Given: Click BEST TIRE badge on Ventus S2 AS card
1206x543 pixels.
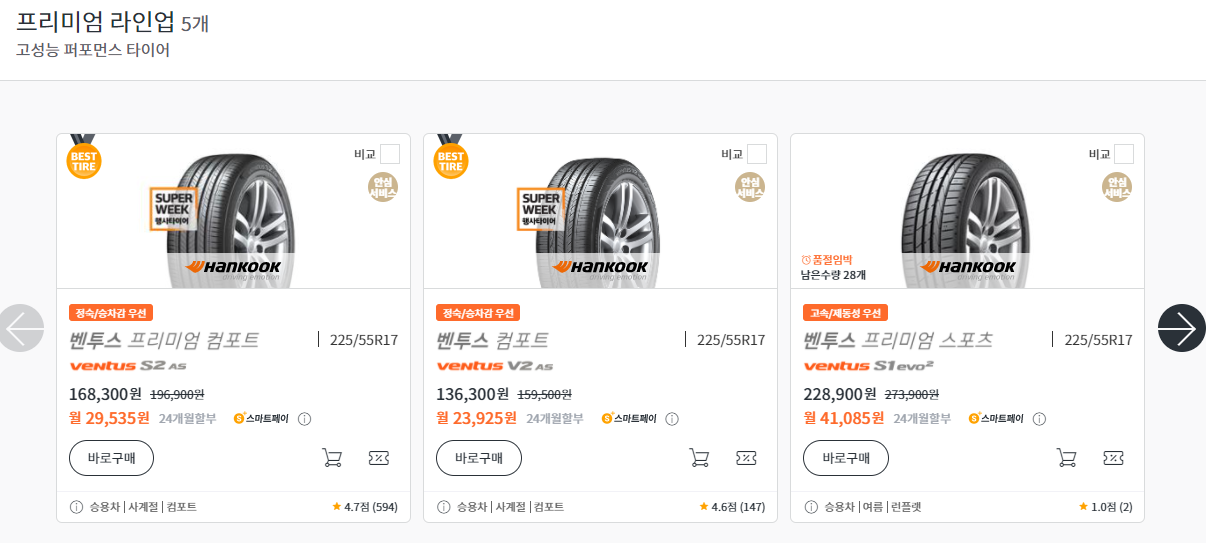Looking at the screenshot, I should [x=84, y=158].
